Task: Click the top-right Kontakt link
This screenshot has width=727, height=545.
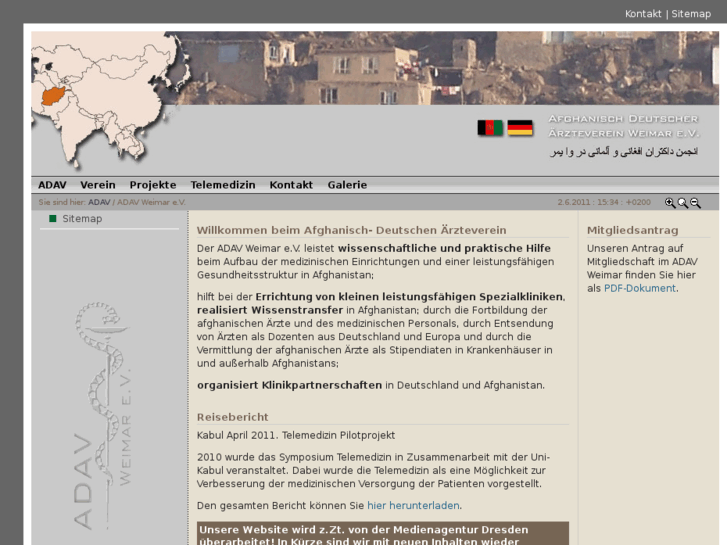Action: click(643, 14)
